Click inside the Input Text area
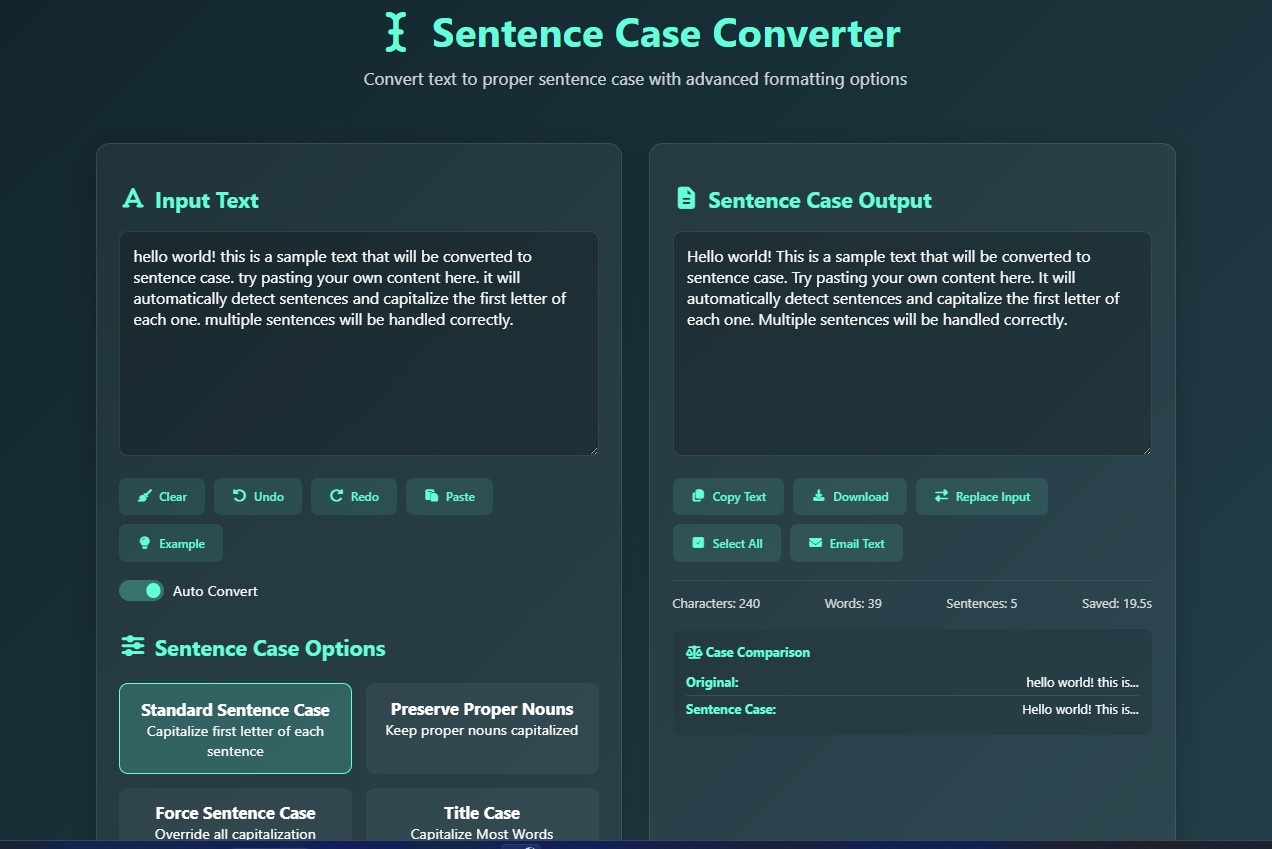Image resolution: width=1272 pixels, height=849 pixels. tap(358, 343)
